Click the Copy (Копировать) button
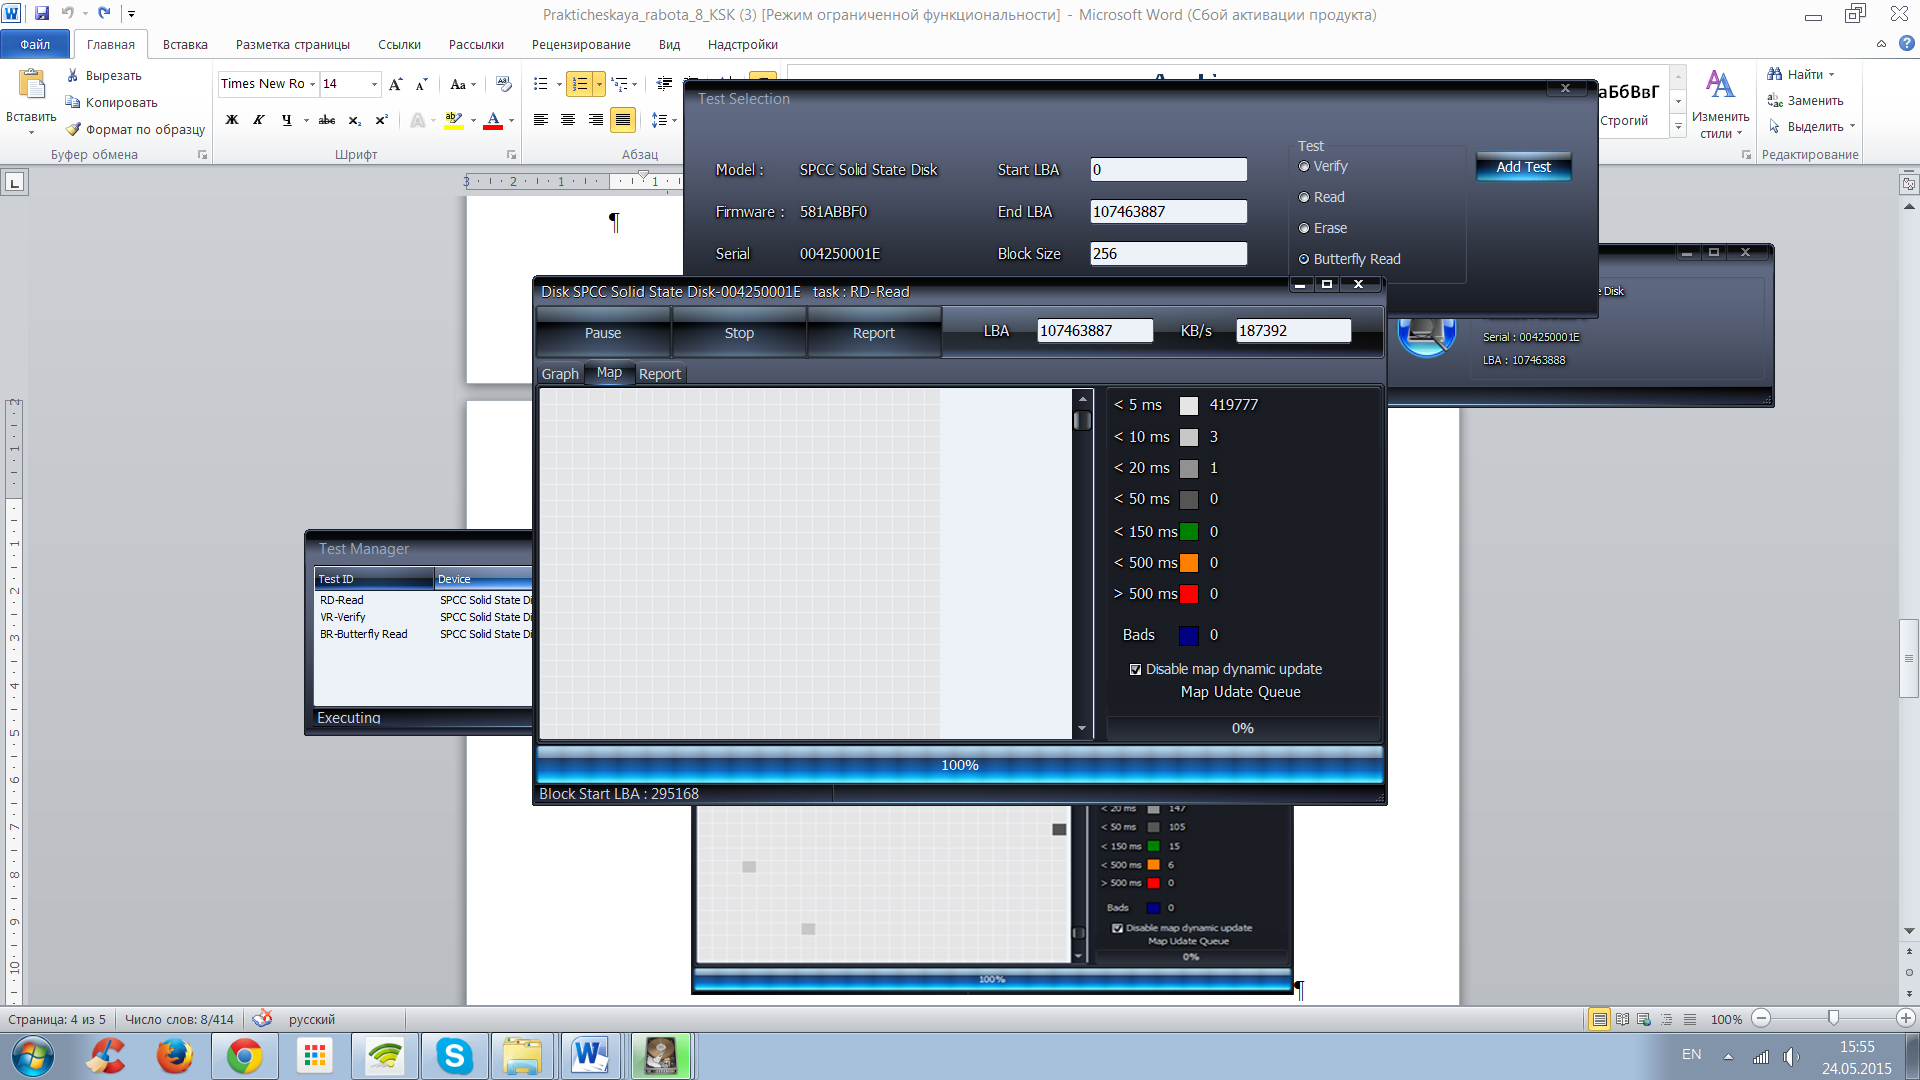This screenshot has height=1080, width=1920. tap(112, 103)
